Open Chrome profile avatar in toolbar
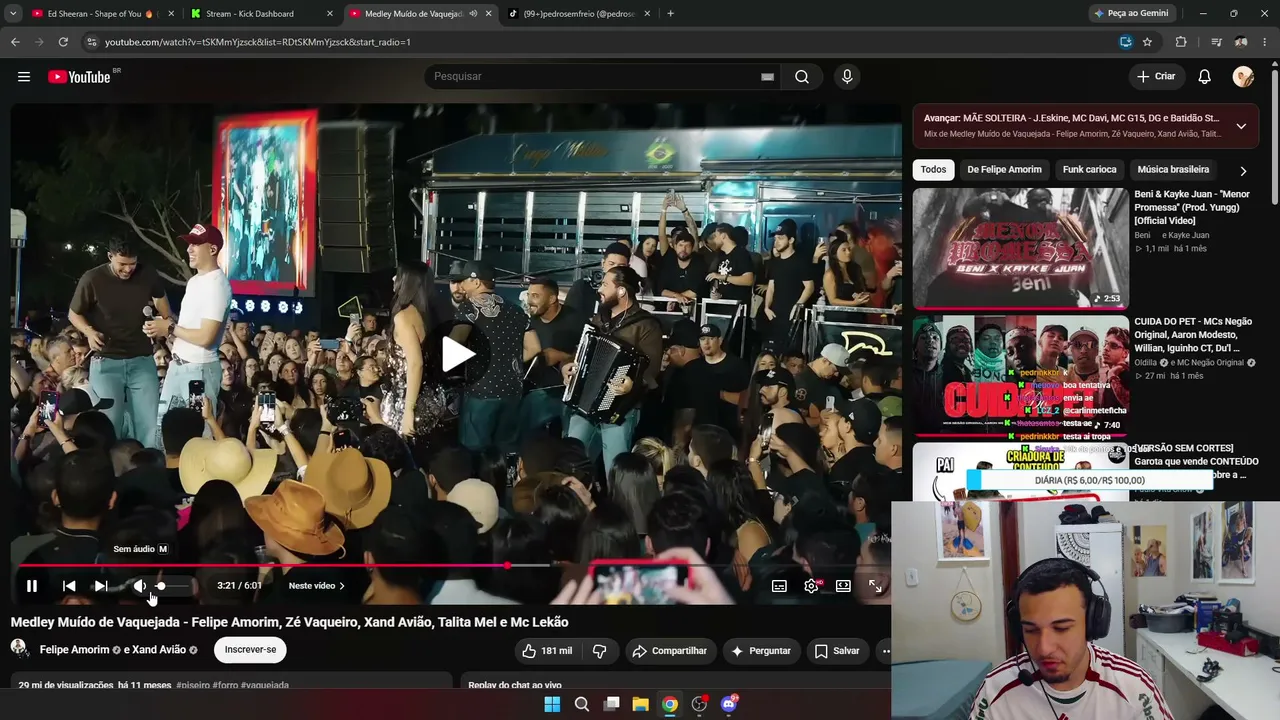The width and height of the screenshot is (1280, 720). click(1241, 42)
